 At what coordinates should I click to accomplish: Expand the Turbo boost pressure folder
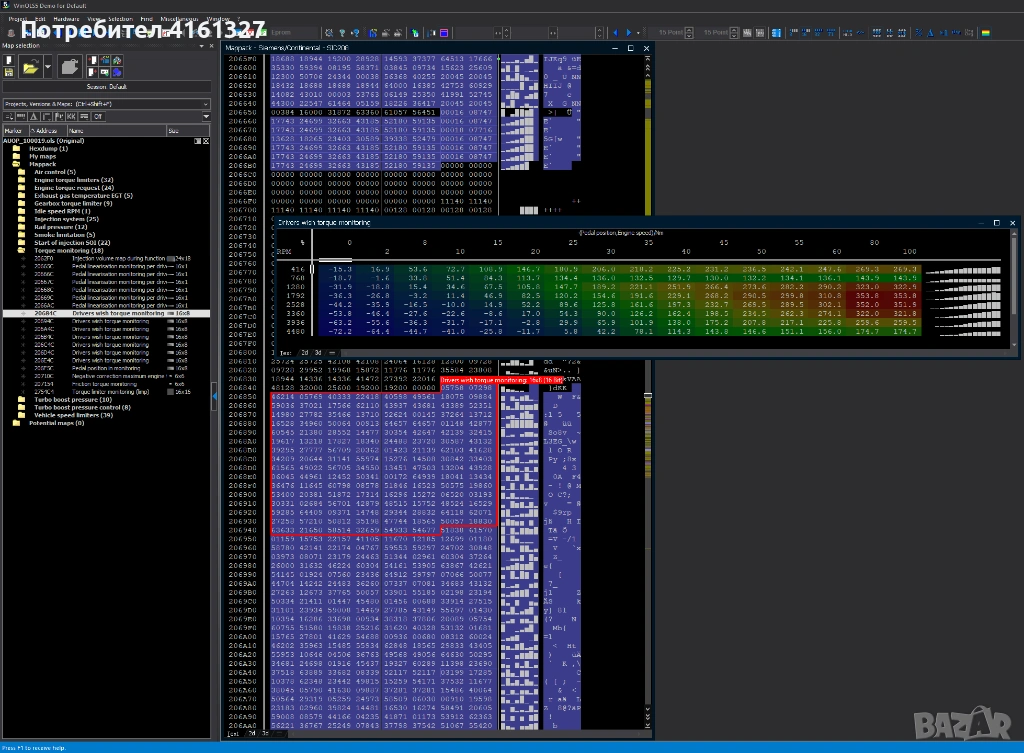pyautogui.click(x=75, y=400)
